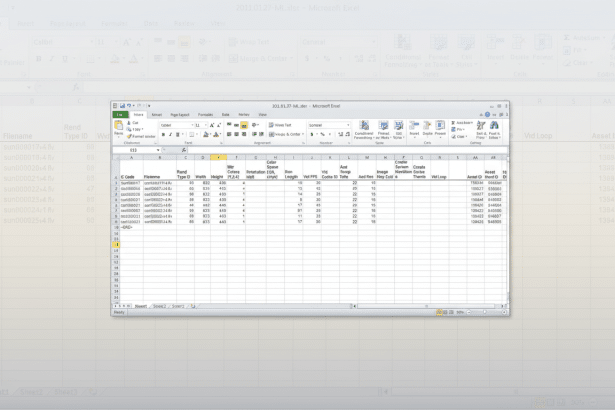Open the number format dropdown in front window
Viewport: 615px width, 410px height.
[348, 125]
